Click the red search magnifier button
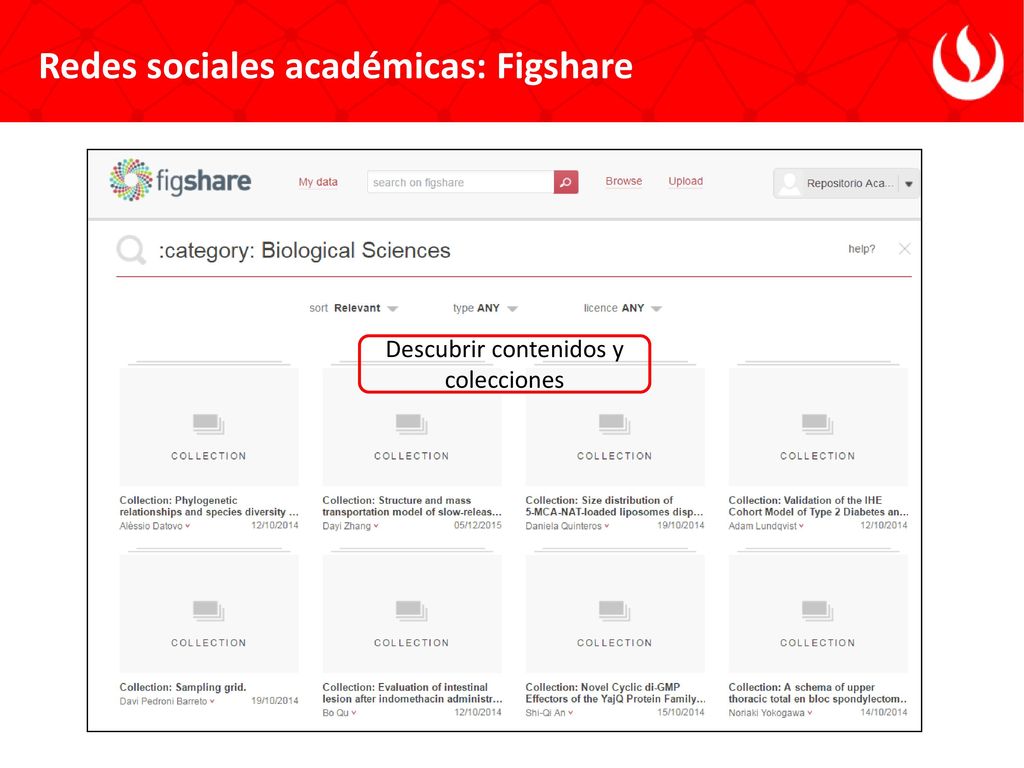The height and width of the screenshot is (768, 1024). [x=566, y=182]
